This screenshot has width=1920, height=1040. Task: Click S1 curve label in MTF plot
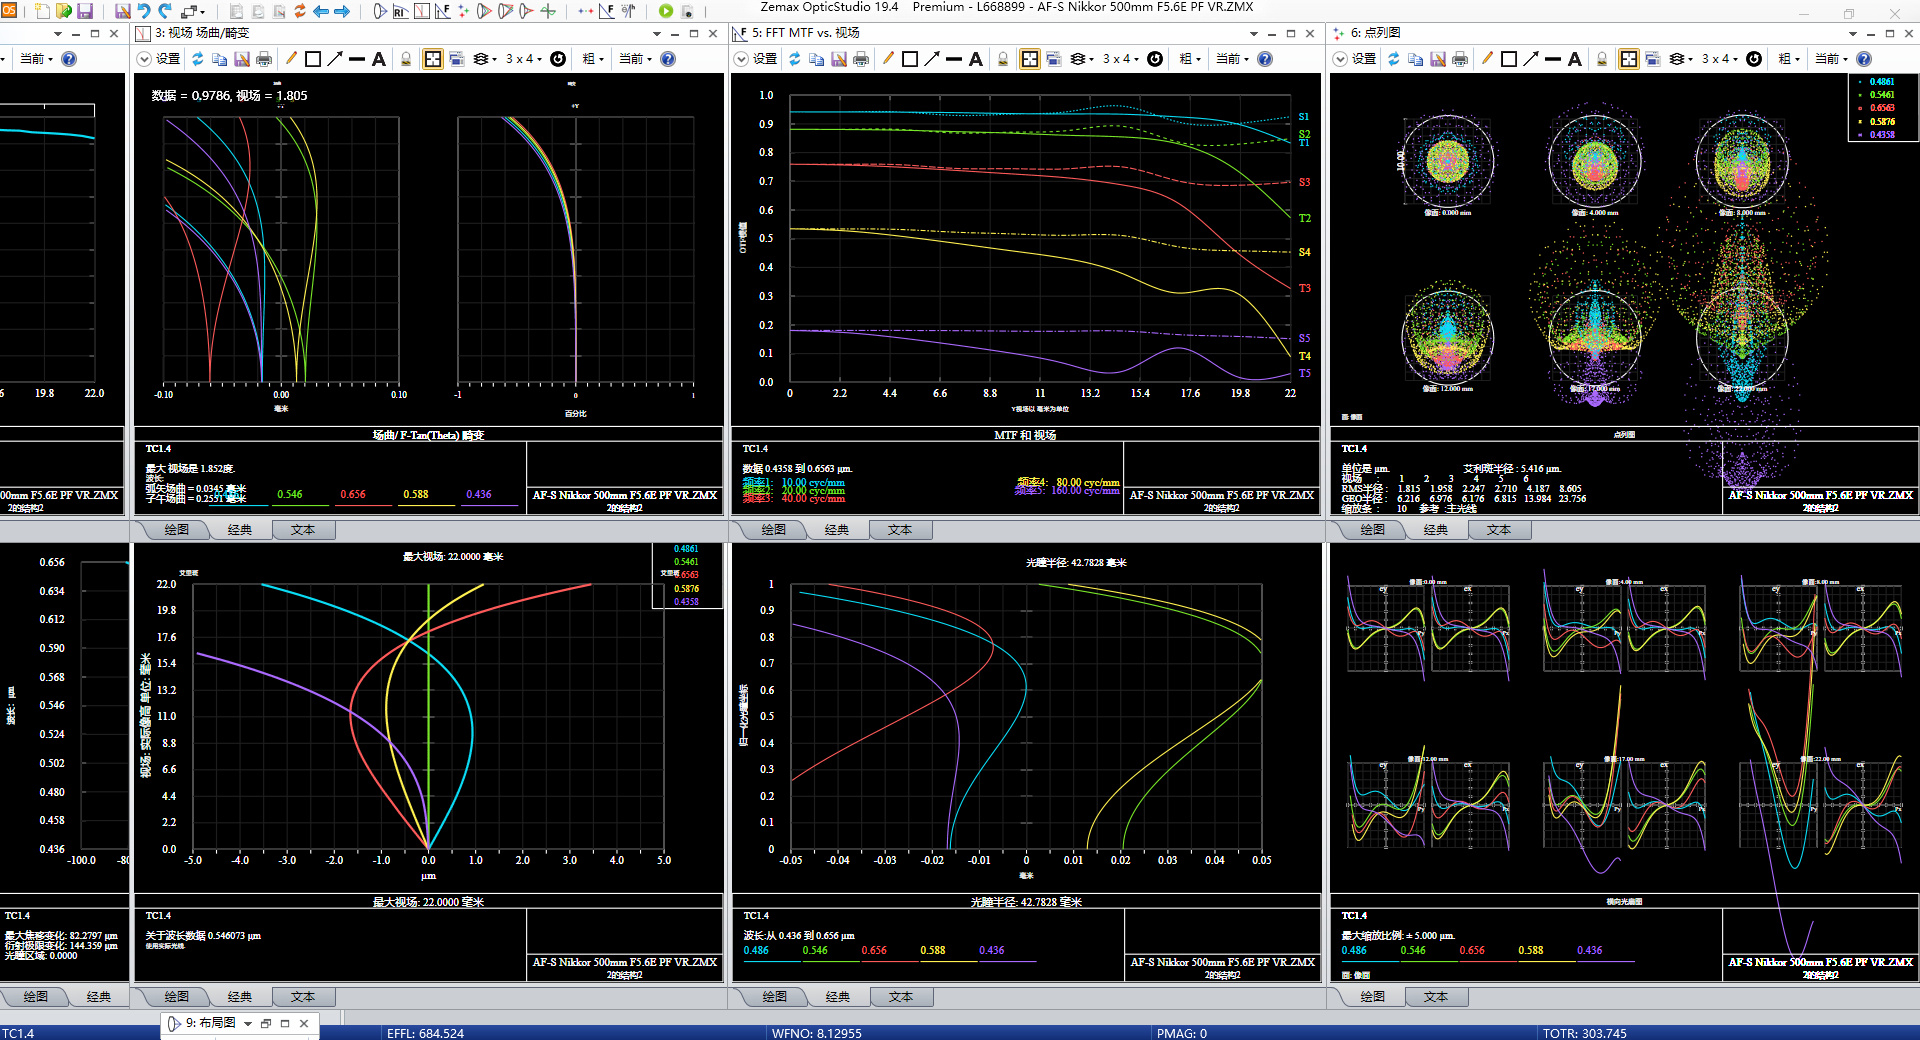(1304, 117)
